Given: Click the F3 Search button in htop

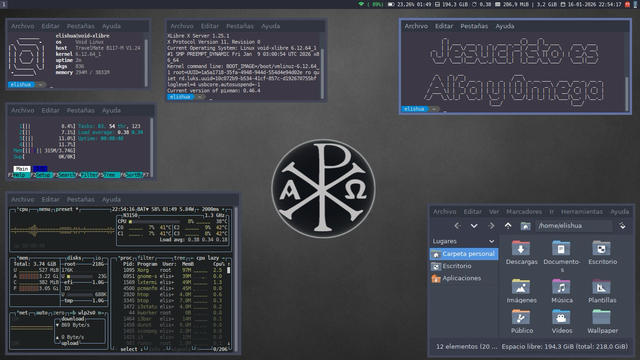Looking at the screenshot, I should click(64, 175).
